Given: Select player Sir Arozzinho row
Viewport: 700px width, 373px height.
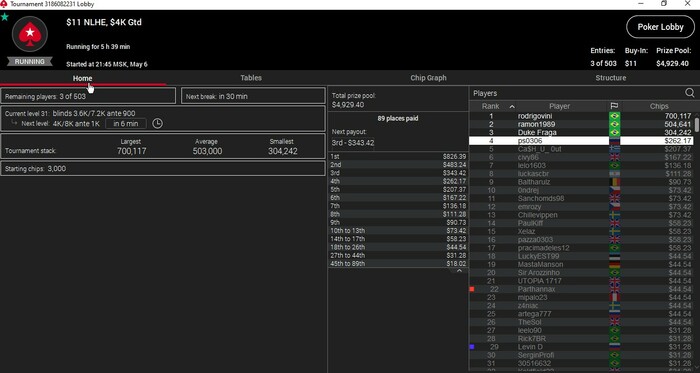Looking at the screenshot, I should pos(580,273).
